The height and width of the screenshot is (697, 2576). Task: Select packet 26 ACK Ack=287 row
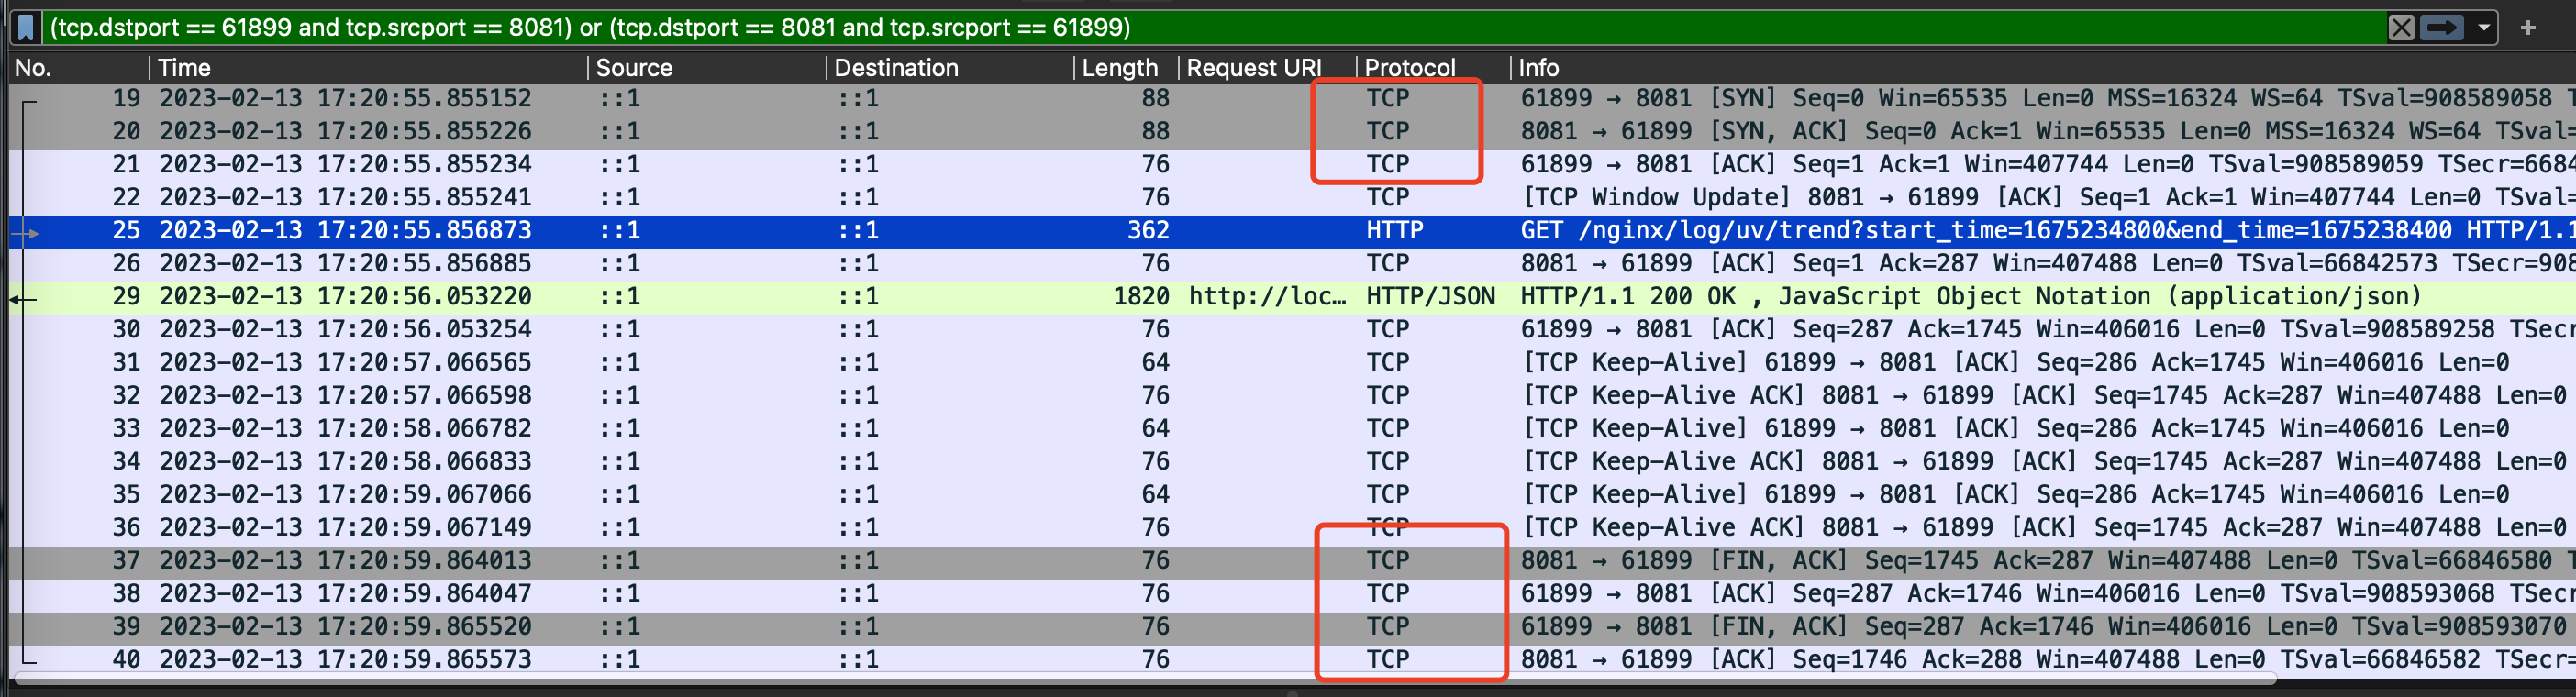1292,263
